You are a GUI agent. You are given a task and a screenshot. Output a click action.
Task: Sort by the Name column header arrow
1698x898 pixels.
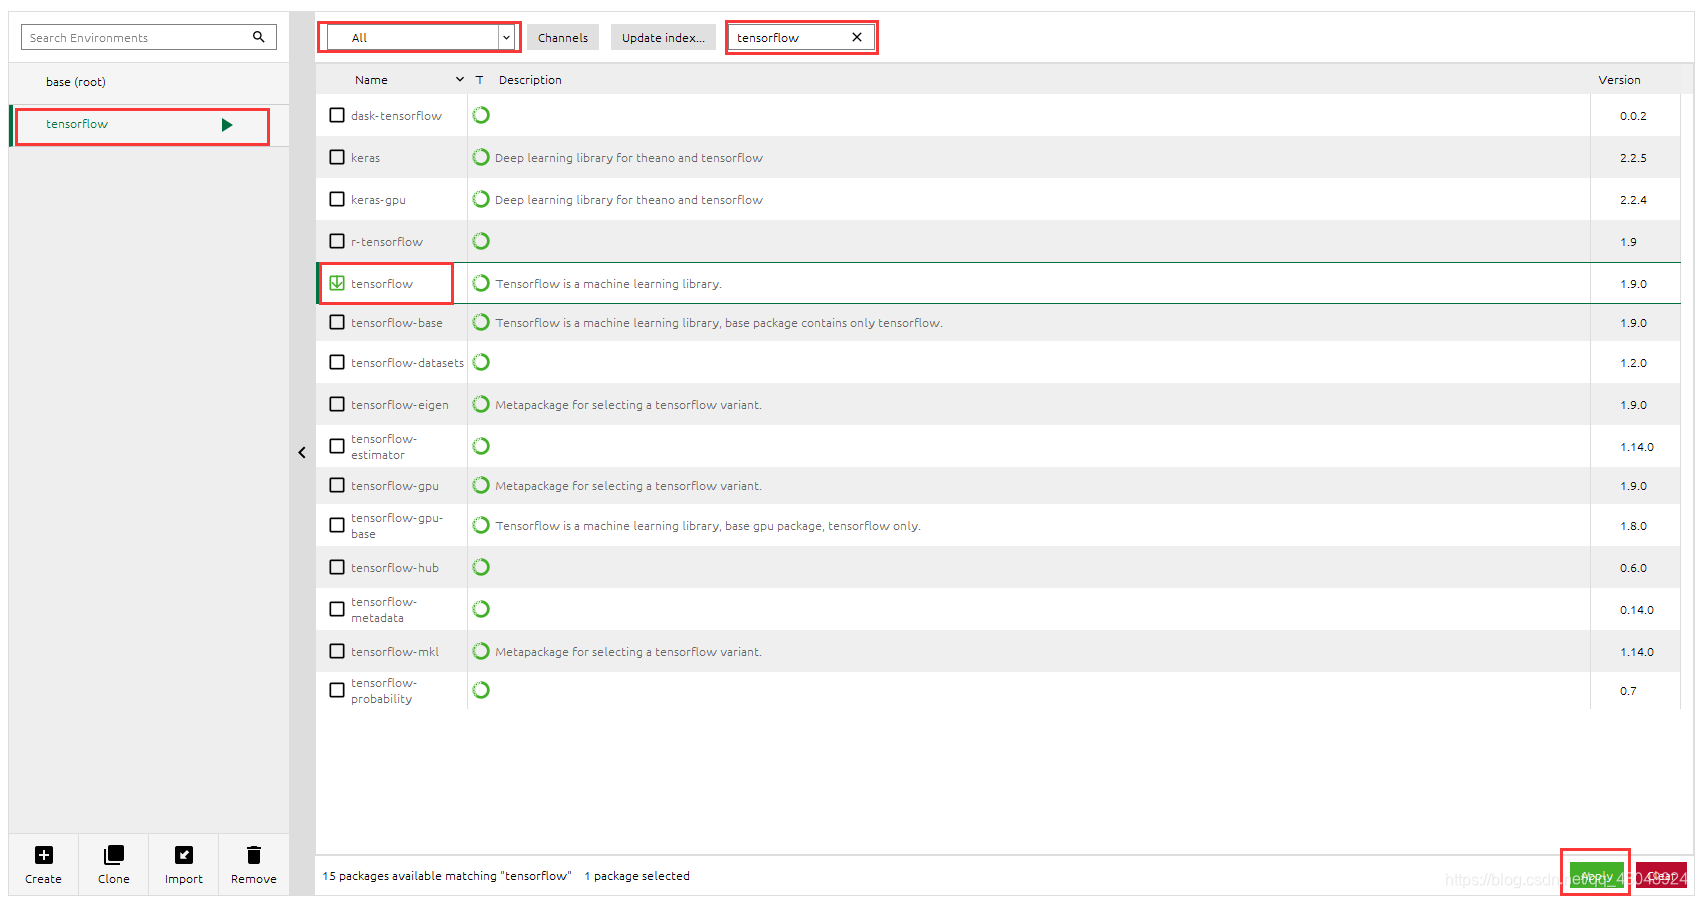point(460,79)
